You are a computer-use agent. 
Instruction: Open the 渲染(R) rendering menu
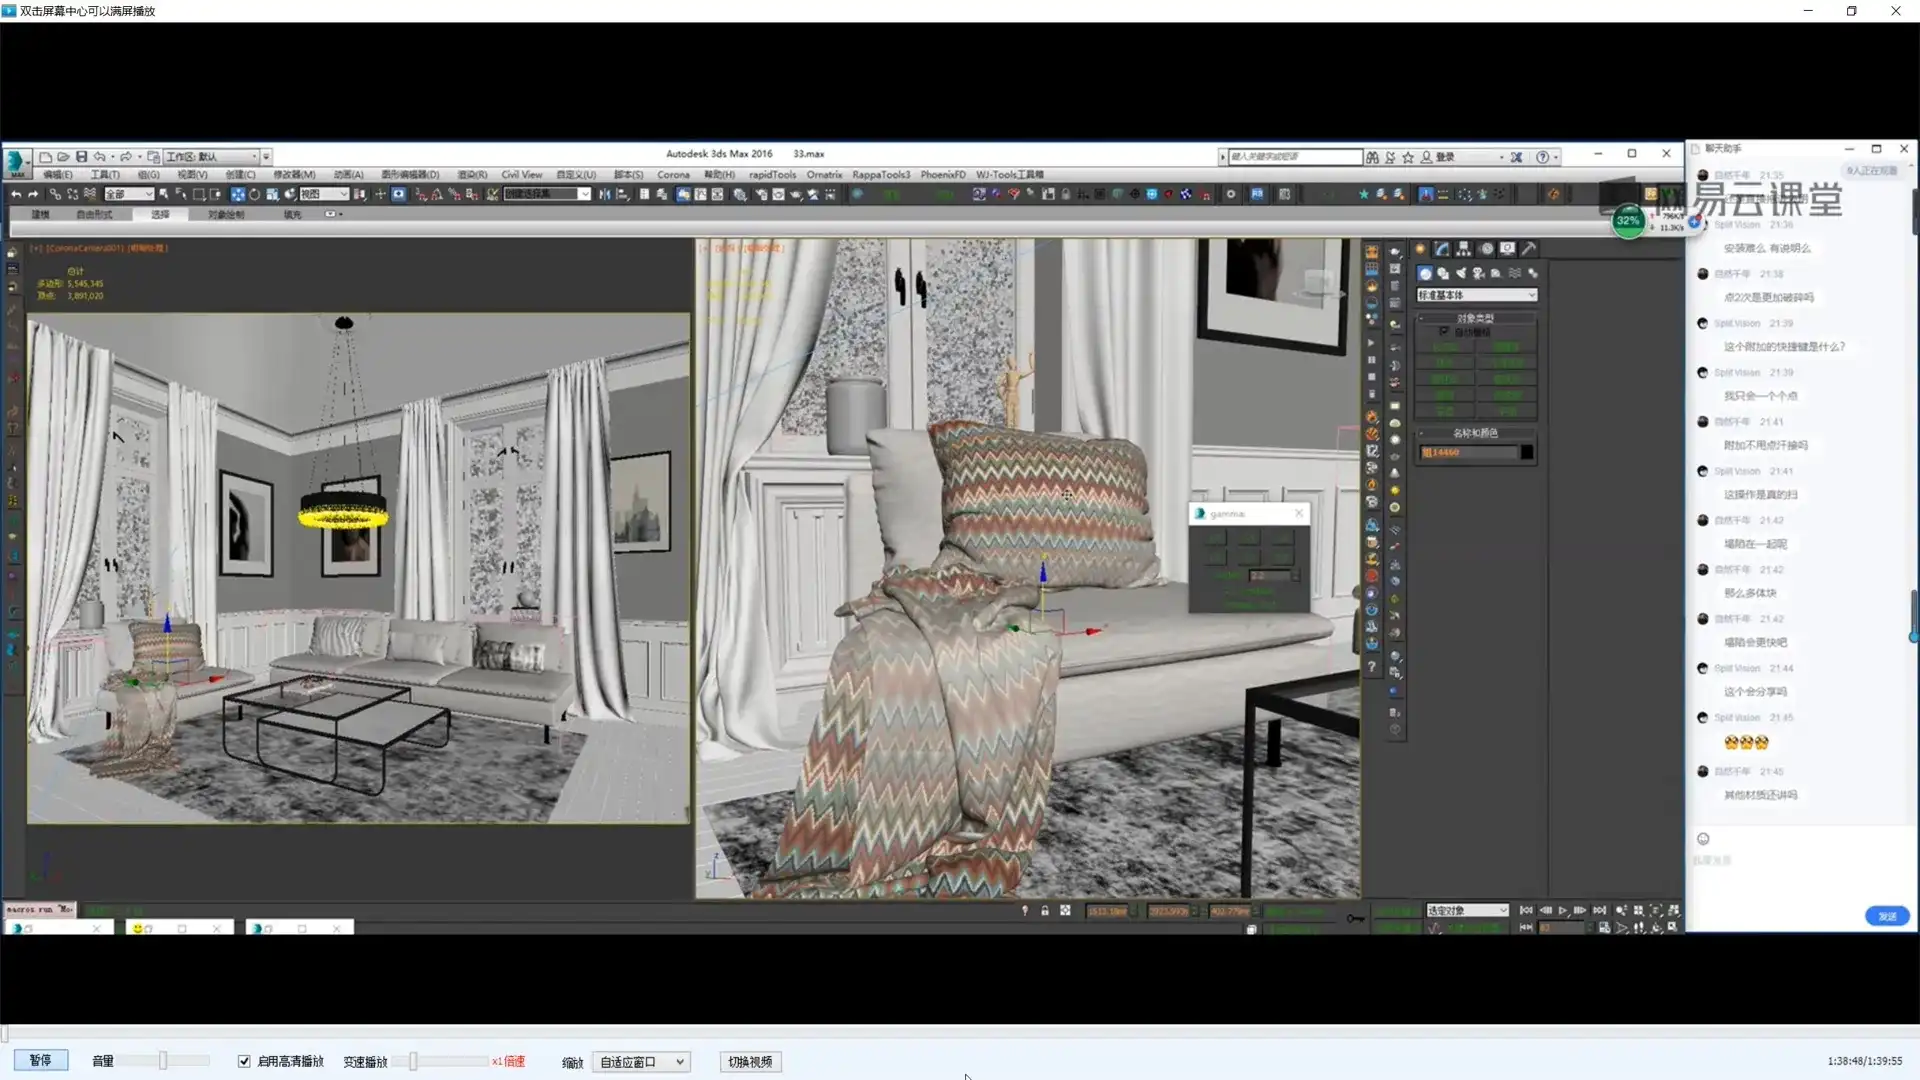click(x=472, y=175)
